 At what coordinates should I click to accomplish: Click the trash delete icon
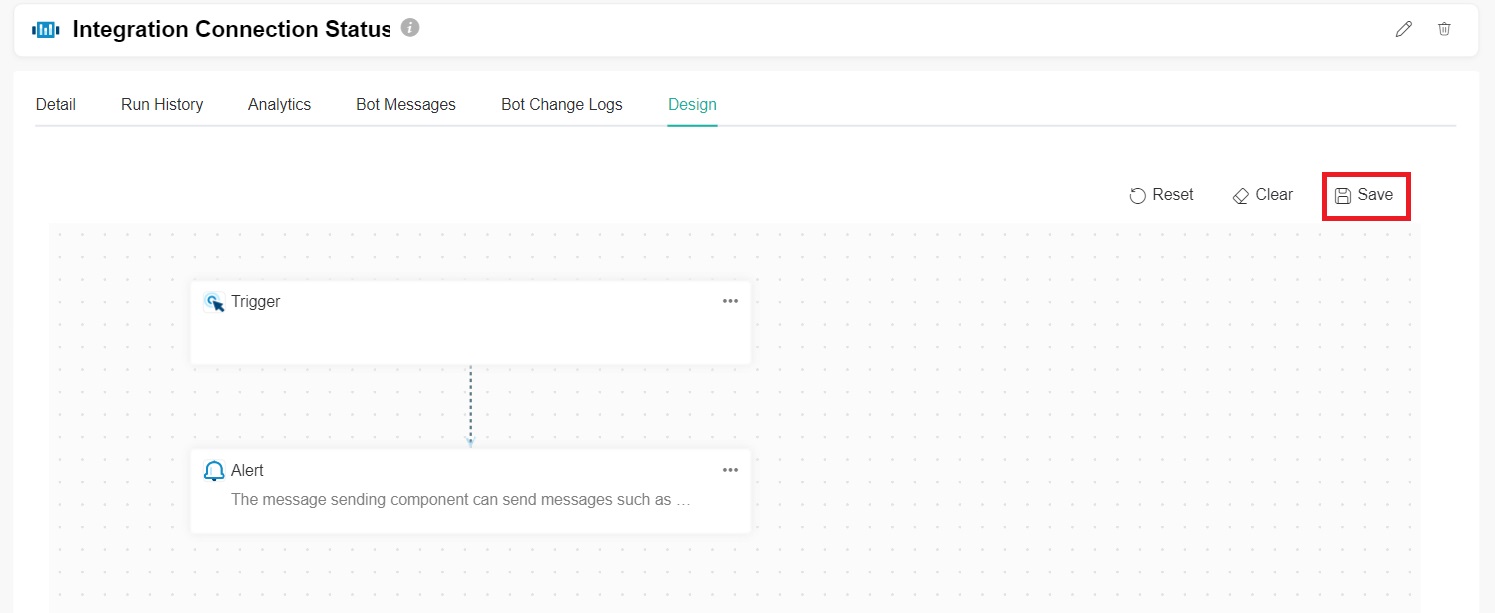pyautogui.click(x=1444, y=29)
